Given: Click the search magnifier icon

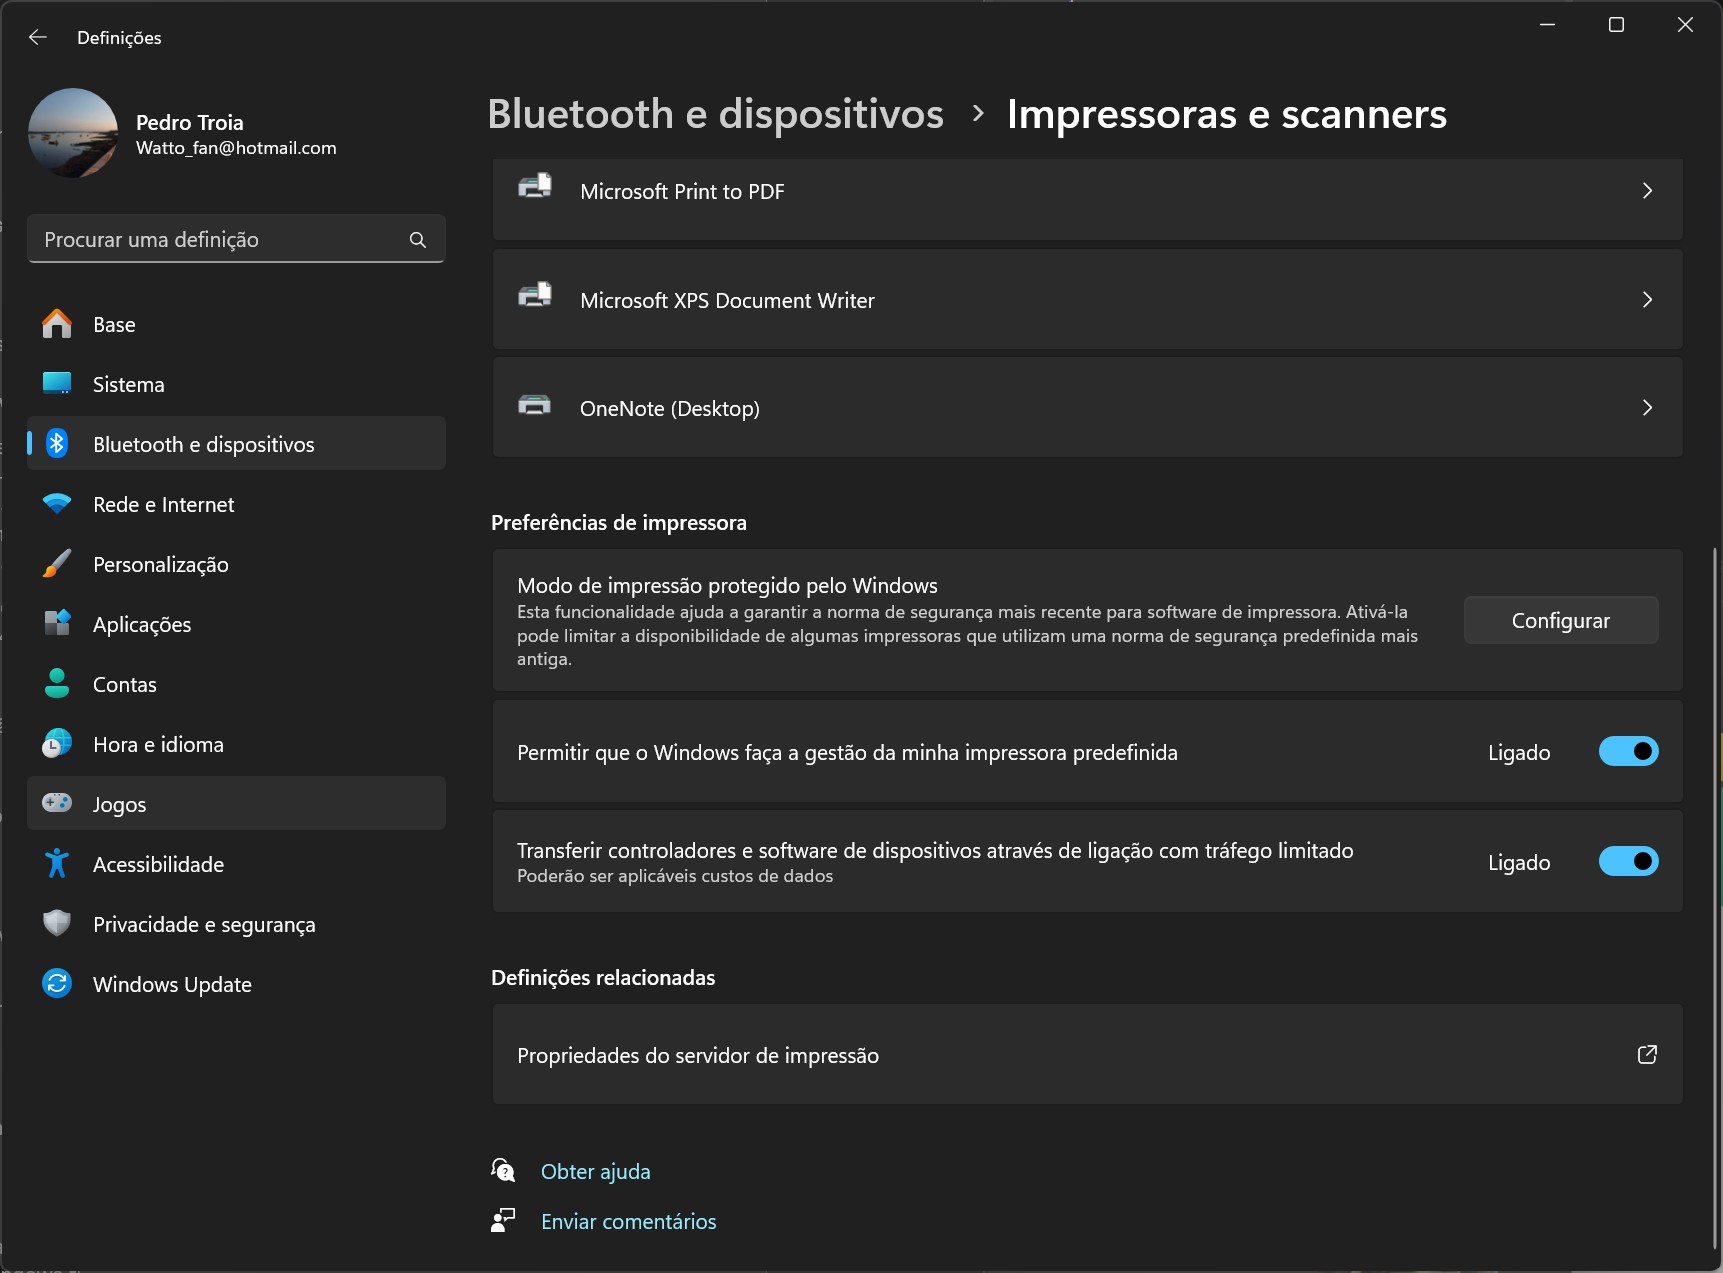Looking at the screenshot, I should click(418, 240).
